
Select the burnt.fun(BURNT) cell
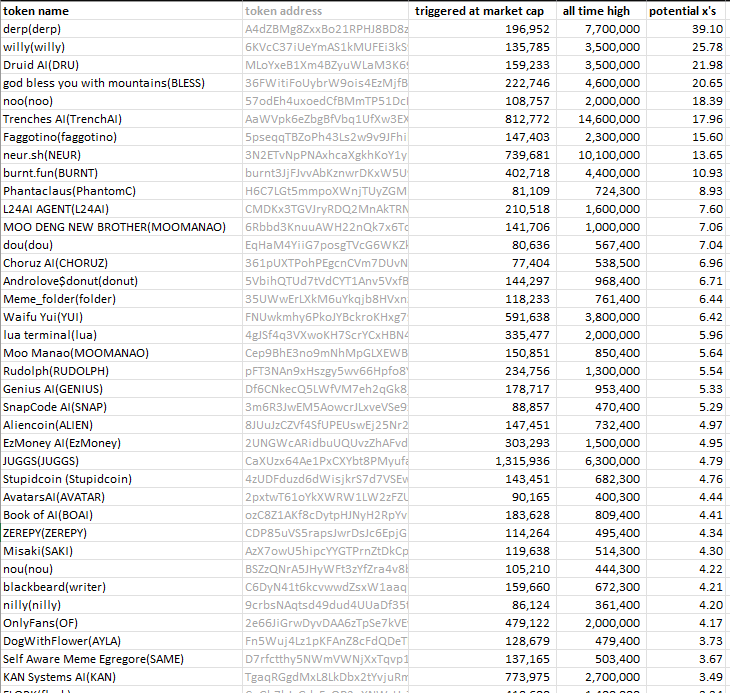tap(121, 173)
